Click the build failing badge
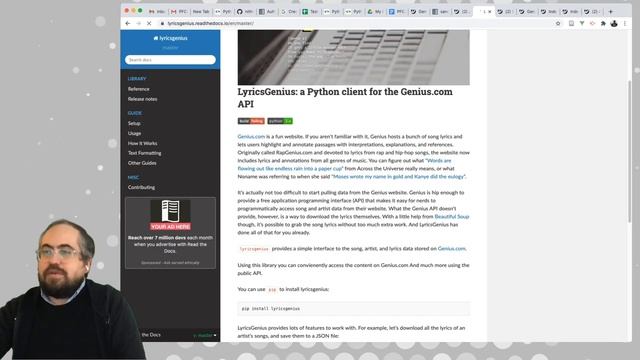Image resolution: width=640 pixels, height=360 pixels. pos(251,121)
